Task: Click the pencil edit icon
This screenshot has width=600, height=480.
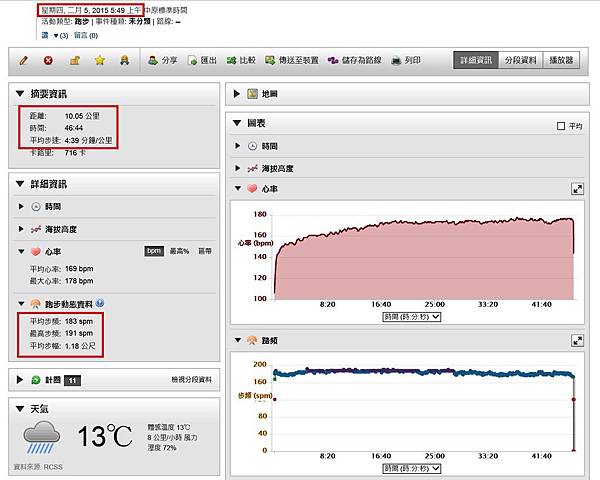Action: click(24, 60)
